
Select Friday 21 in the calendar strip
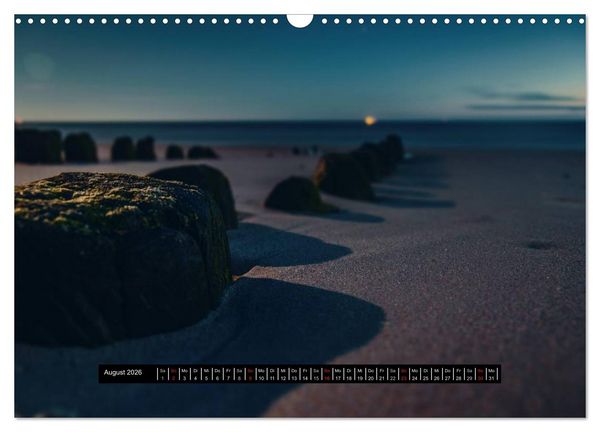382,374
